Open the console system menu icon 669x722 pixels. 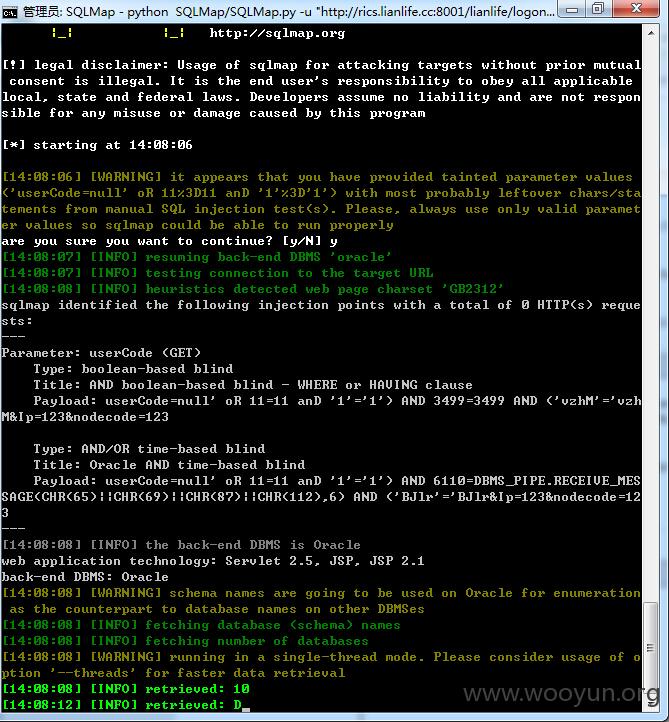coord(9,12)
